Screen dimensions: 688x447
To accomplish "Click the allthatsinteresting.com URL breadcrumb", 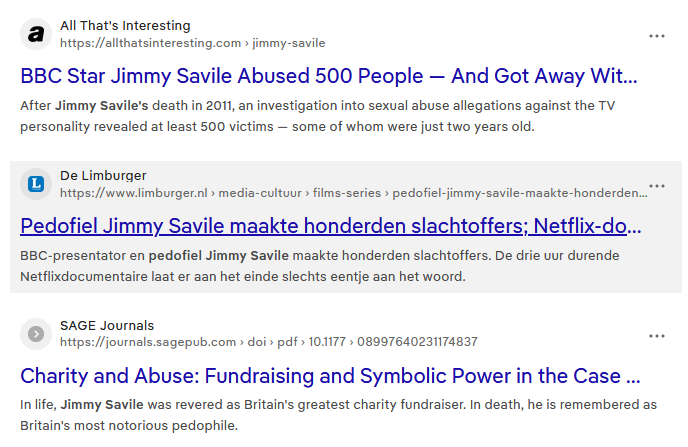I will [150, 43].
